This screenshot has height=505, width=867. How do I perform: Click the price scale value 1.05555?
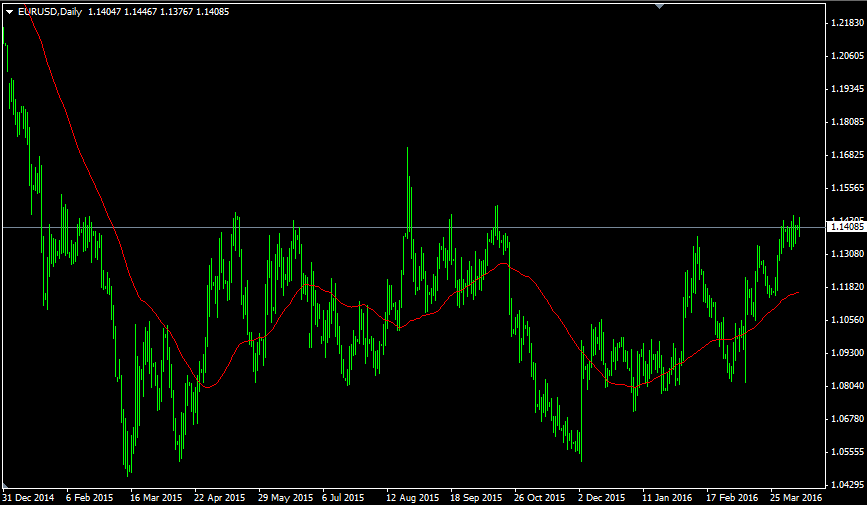click(x=847, y=452)
